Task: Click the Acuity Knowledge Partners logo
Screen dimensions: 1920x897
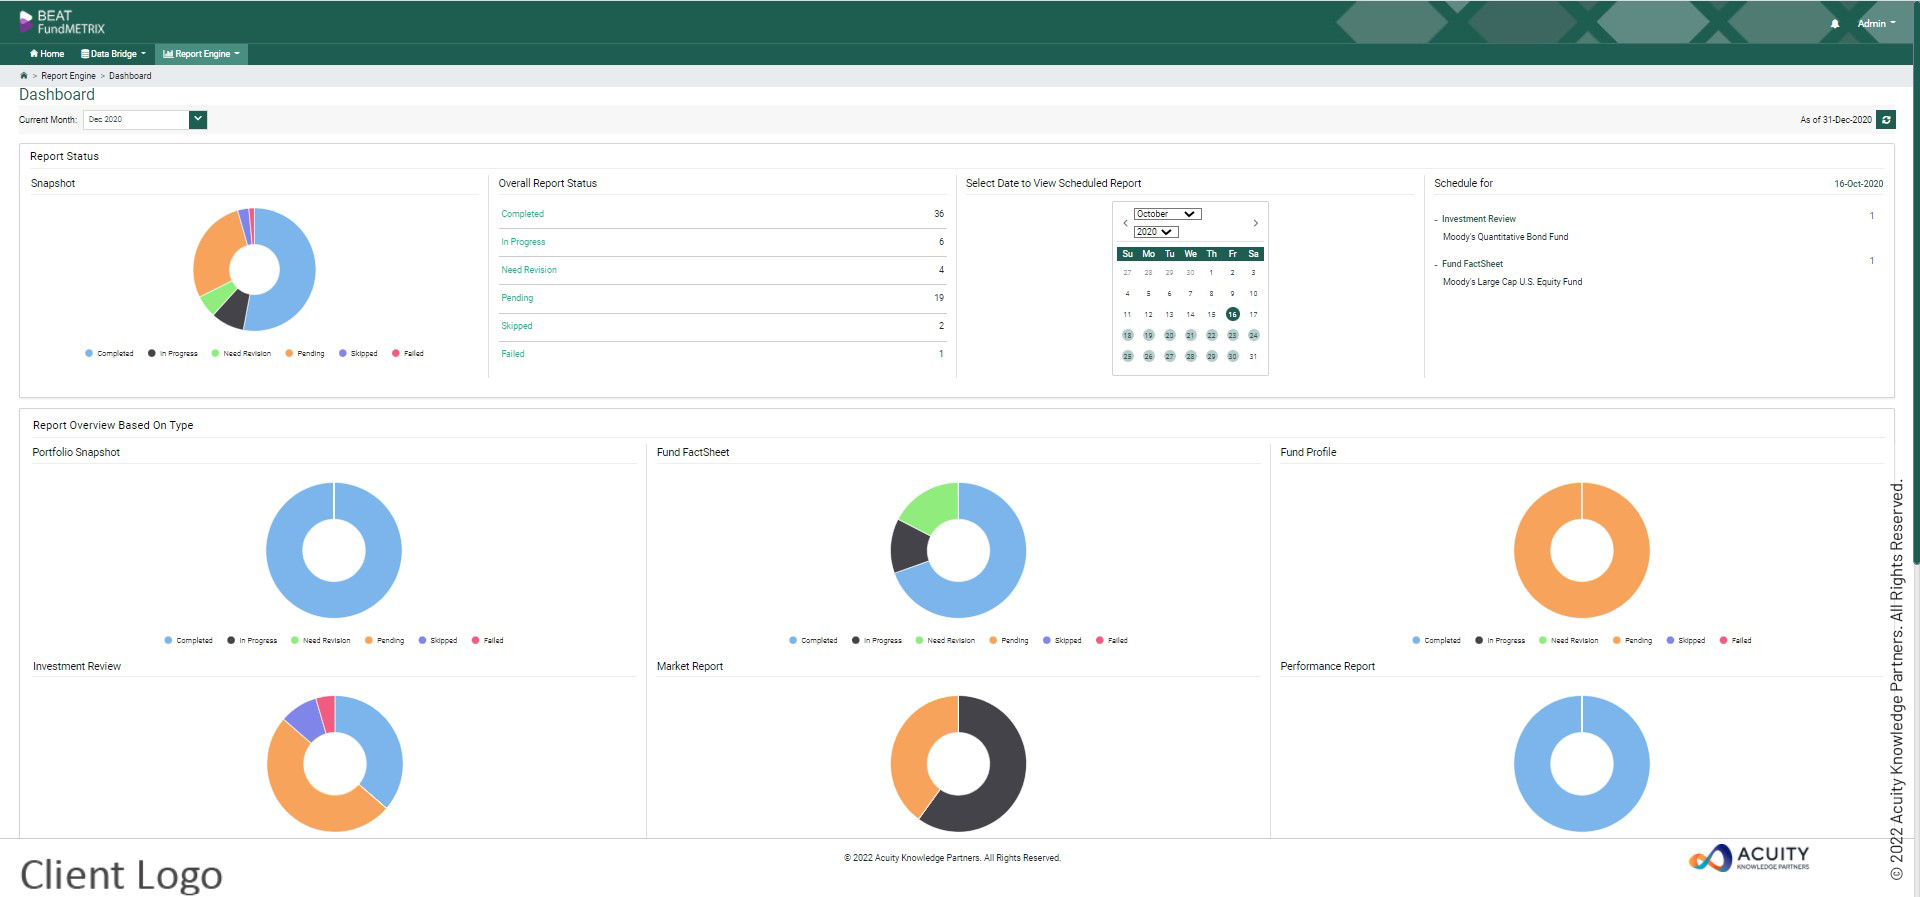Action: tap(1749, 858)
